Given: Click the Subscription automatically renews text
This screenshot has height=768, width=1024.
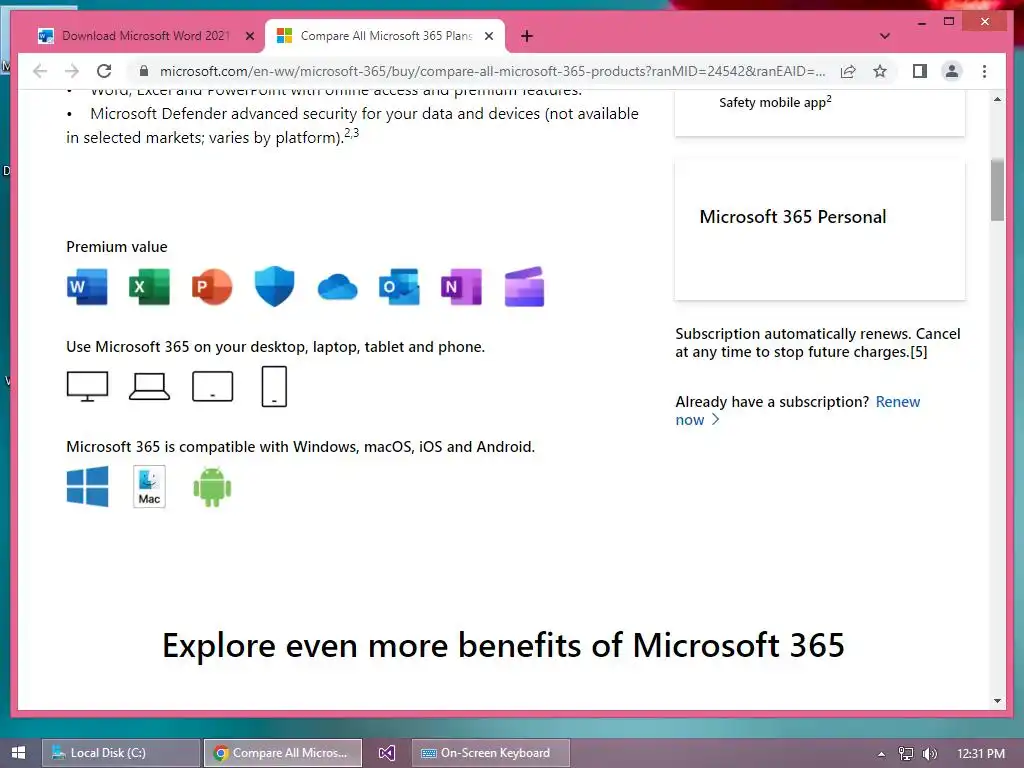Looking at the screenshot, I should point(818,343).
